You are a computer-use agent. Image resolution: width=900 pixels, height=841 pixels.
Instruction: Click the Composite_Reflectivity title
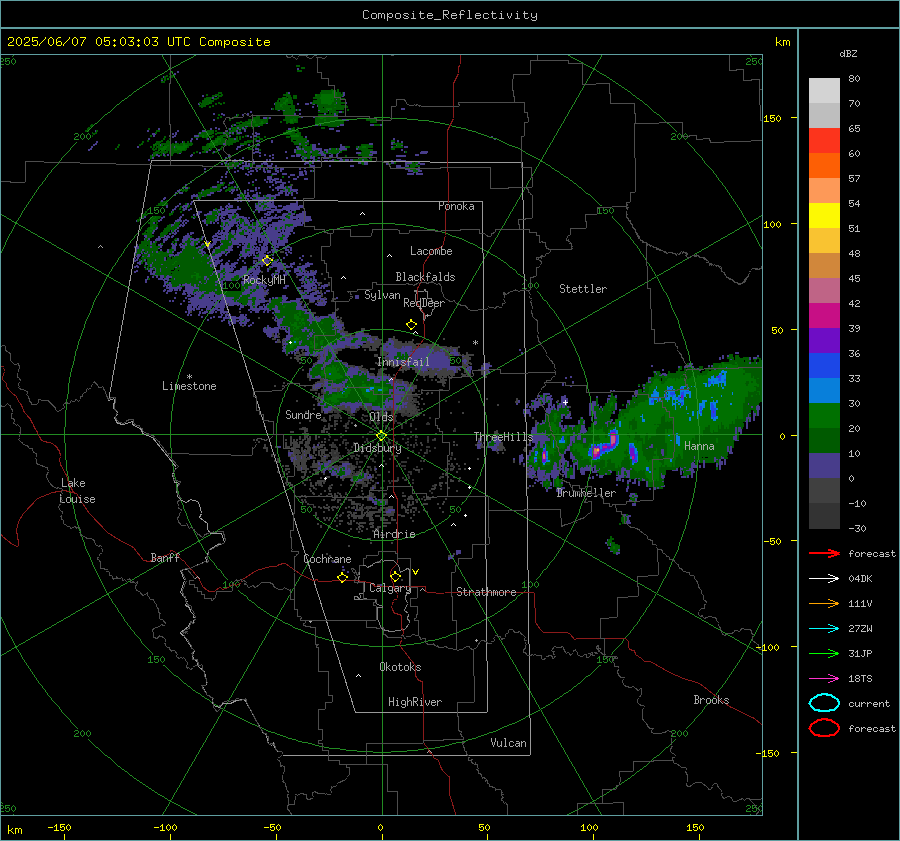tap(449, 15)
